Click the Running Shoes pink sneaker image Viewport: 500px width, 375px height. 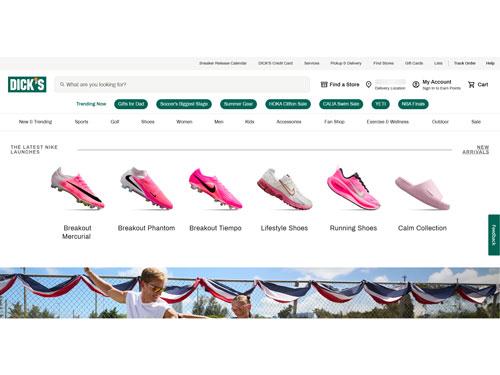353,188
